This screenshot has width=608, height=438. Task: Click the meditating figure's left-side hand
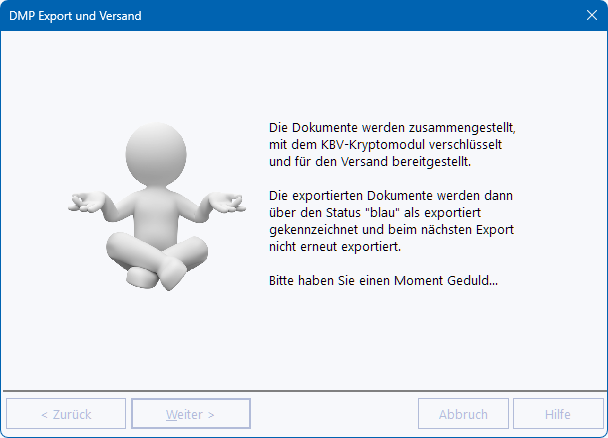pyautogui.click(x=88, y=200)
